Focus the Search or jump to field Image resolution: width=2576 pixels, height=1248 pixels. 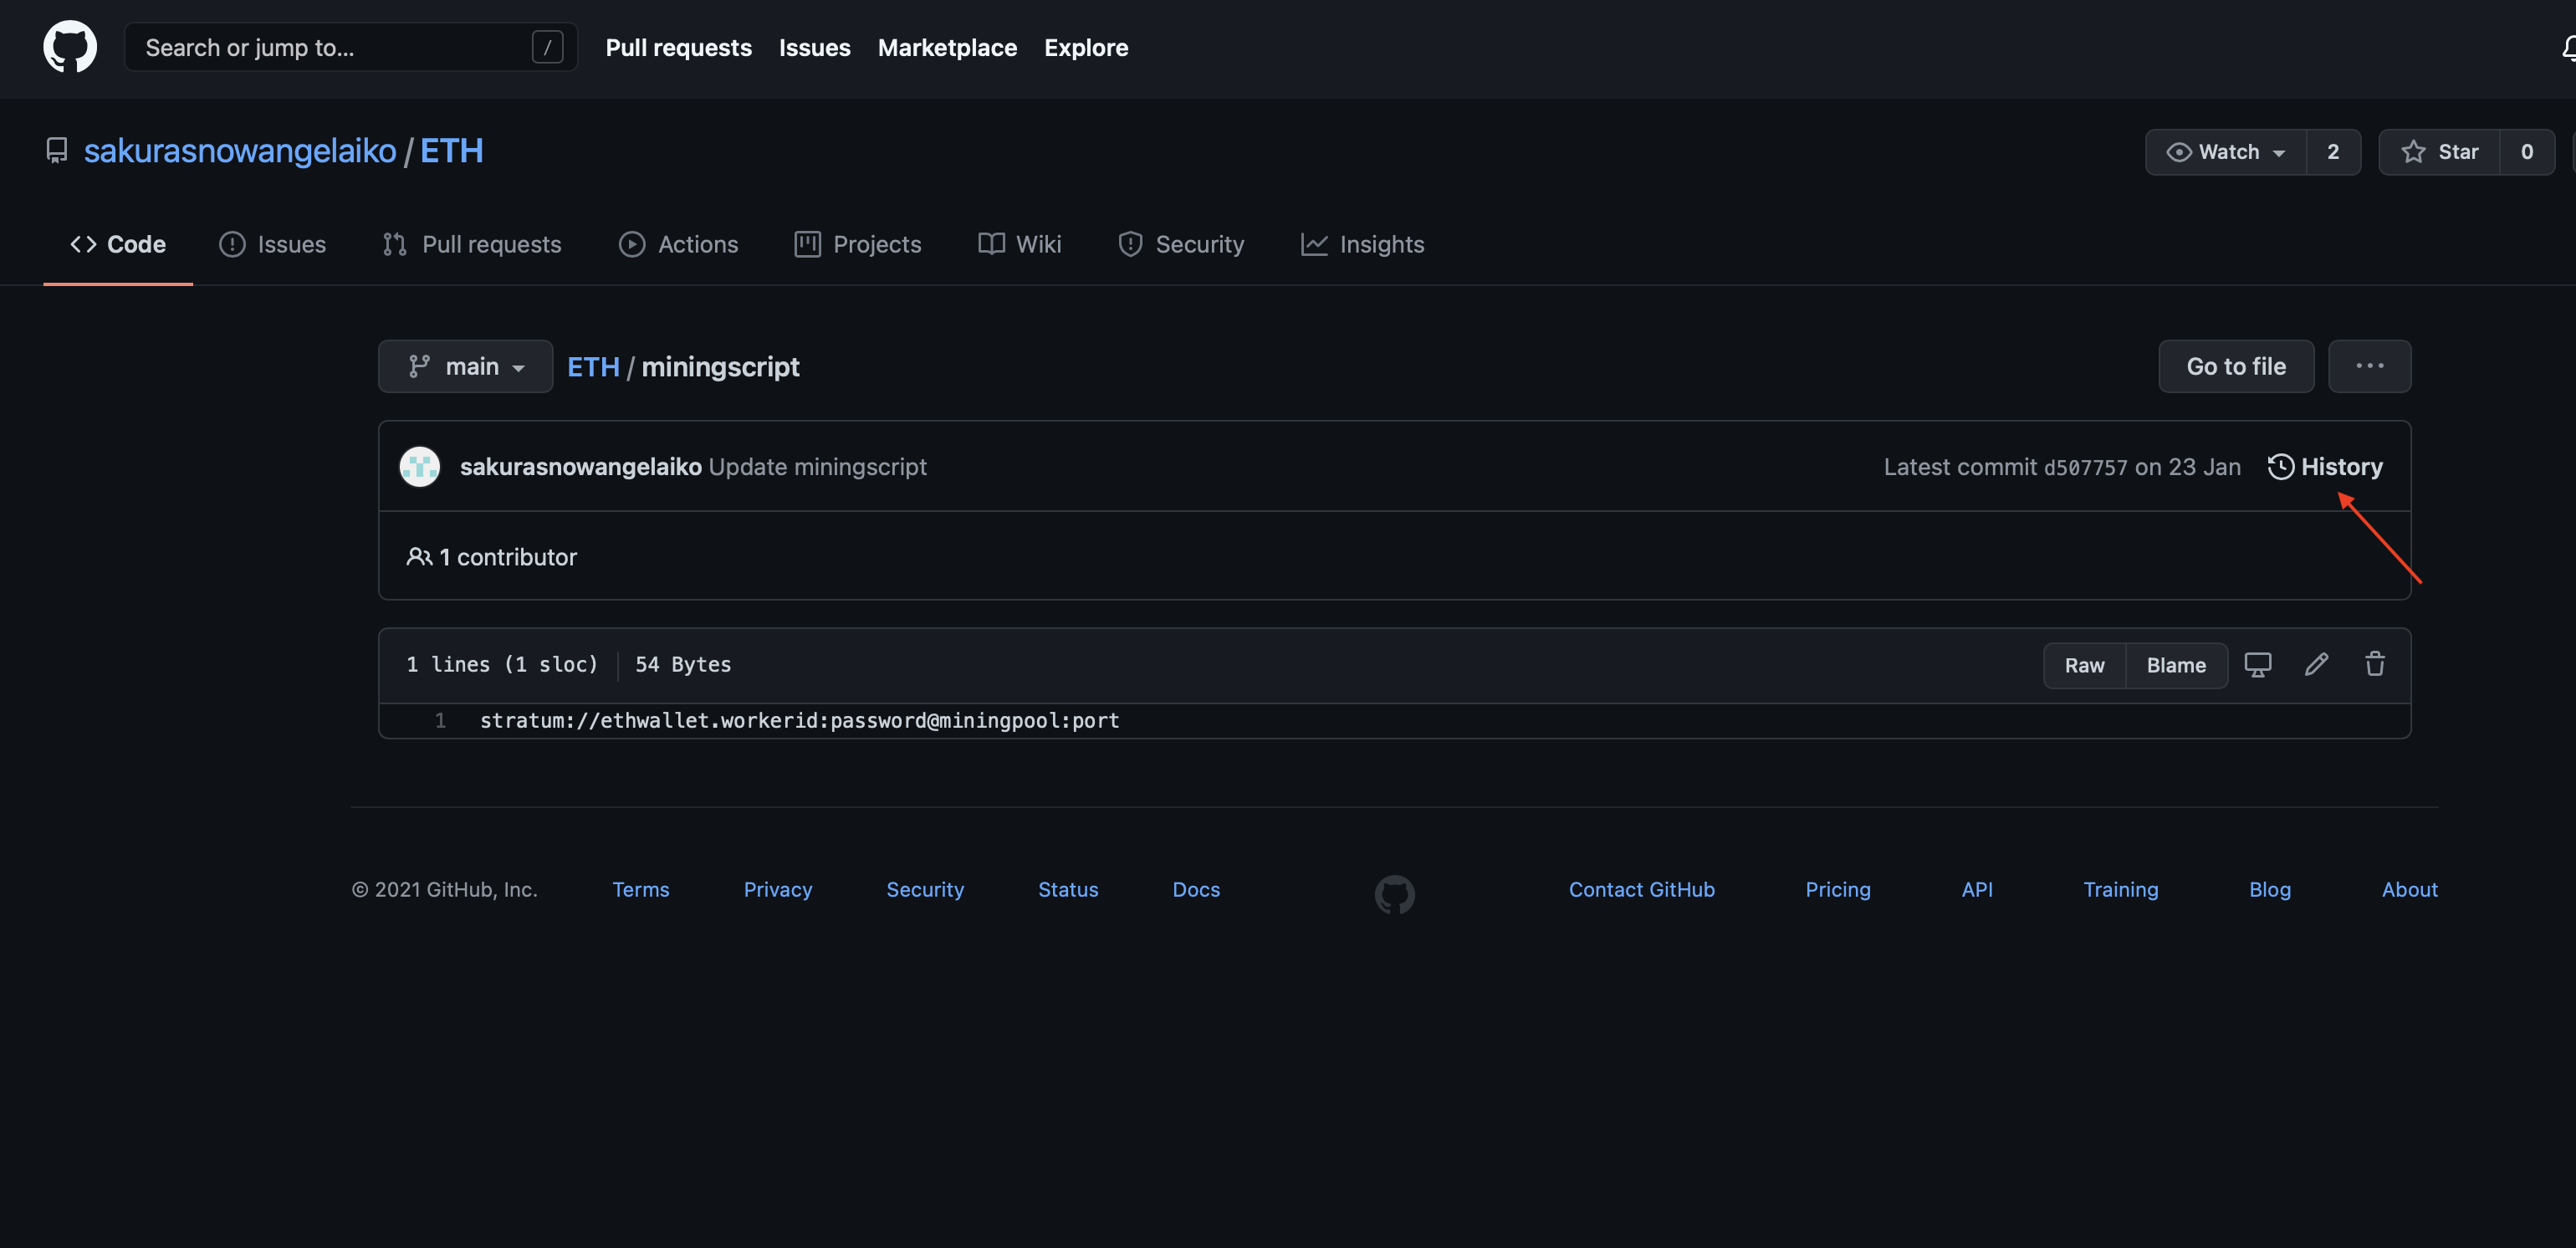click(350, 47)
